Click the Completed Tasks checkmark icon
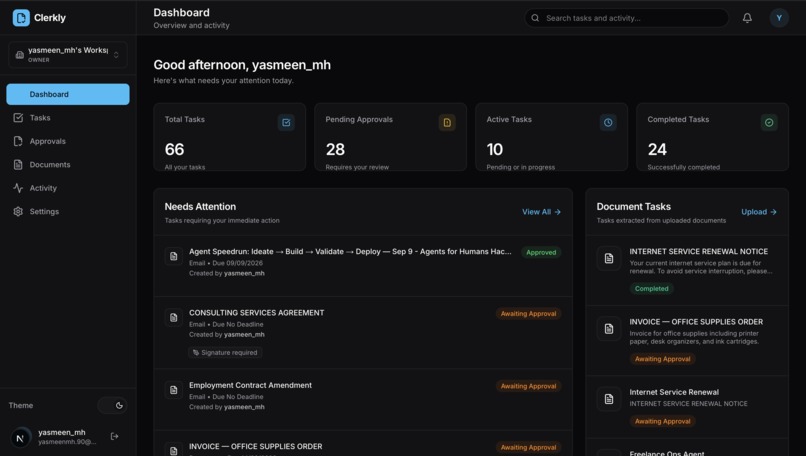This screenshot has height=456, width=806. coord(769,122)
